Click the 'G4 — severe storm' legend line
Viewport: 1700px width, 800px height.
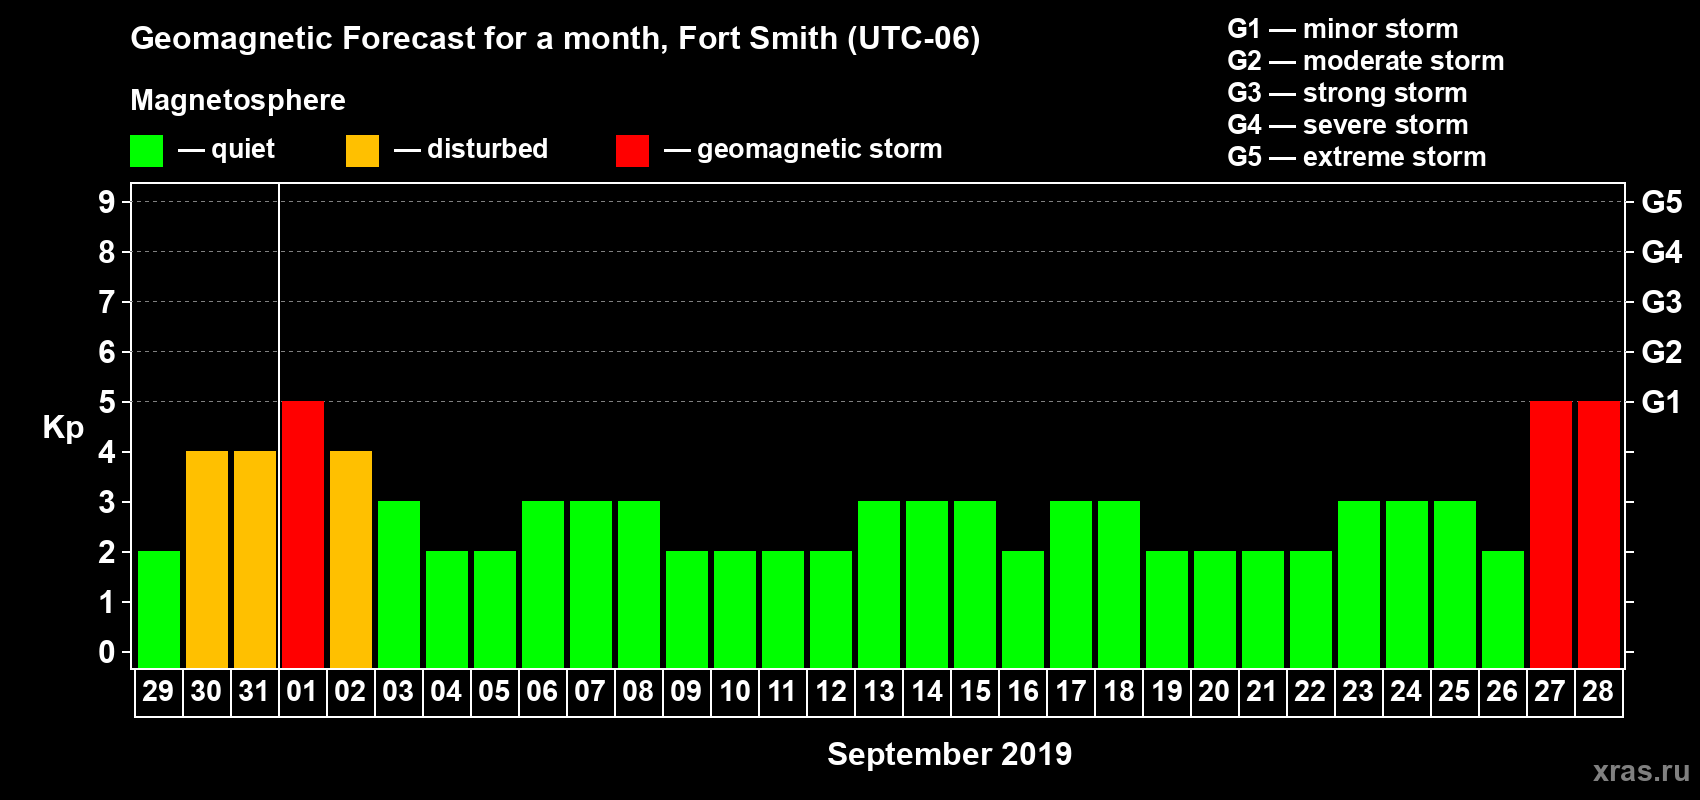pyautogui.click(x=1348, y=125)
